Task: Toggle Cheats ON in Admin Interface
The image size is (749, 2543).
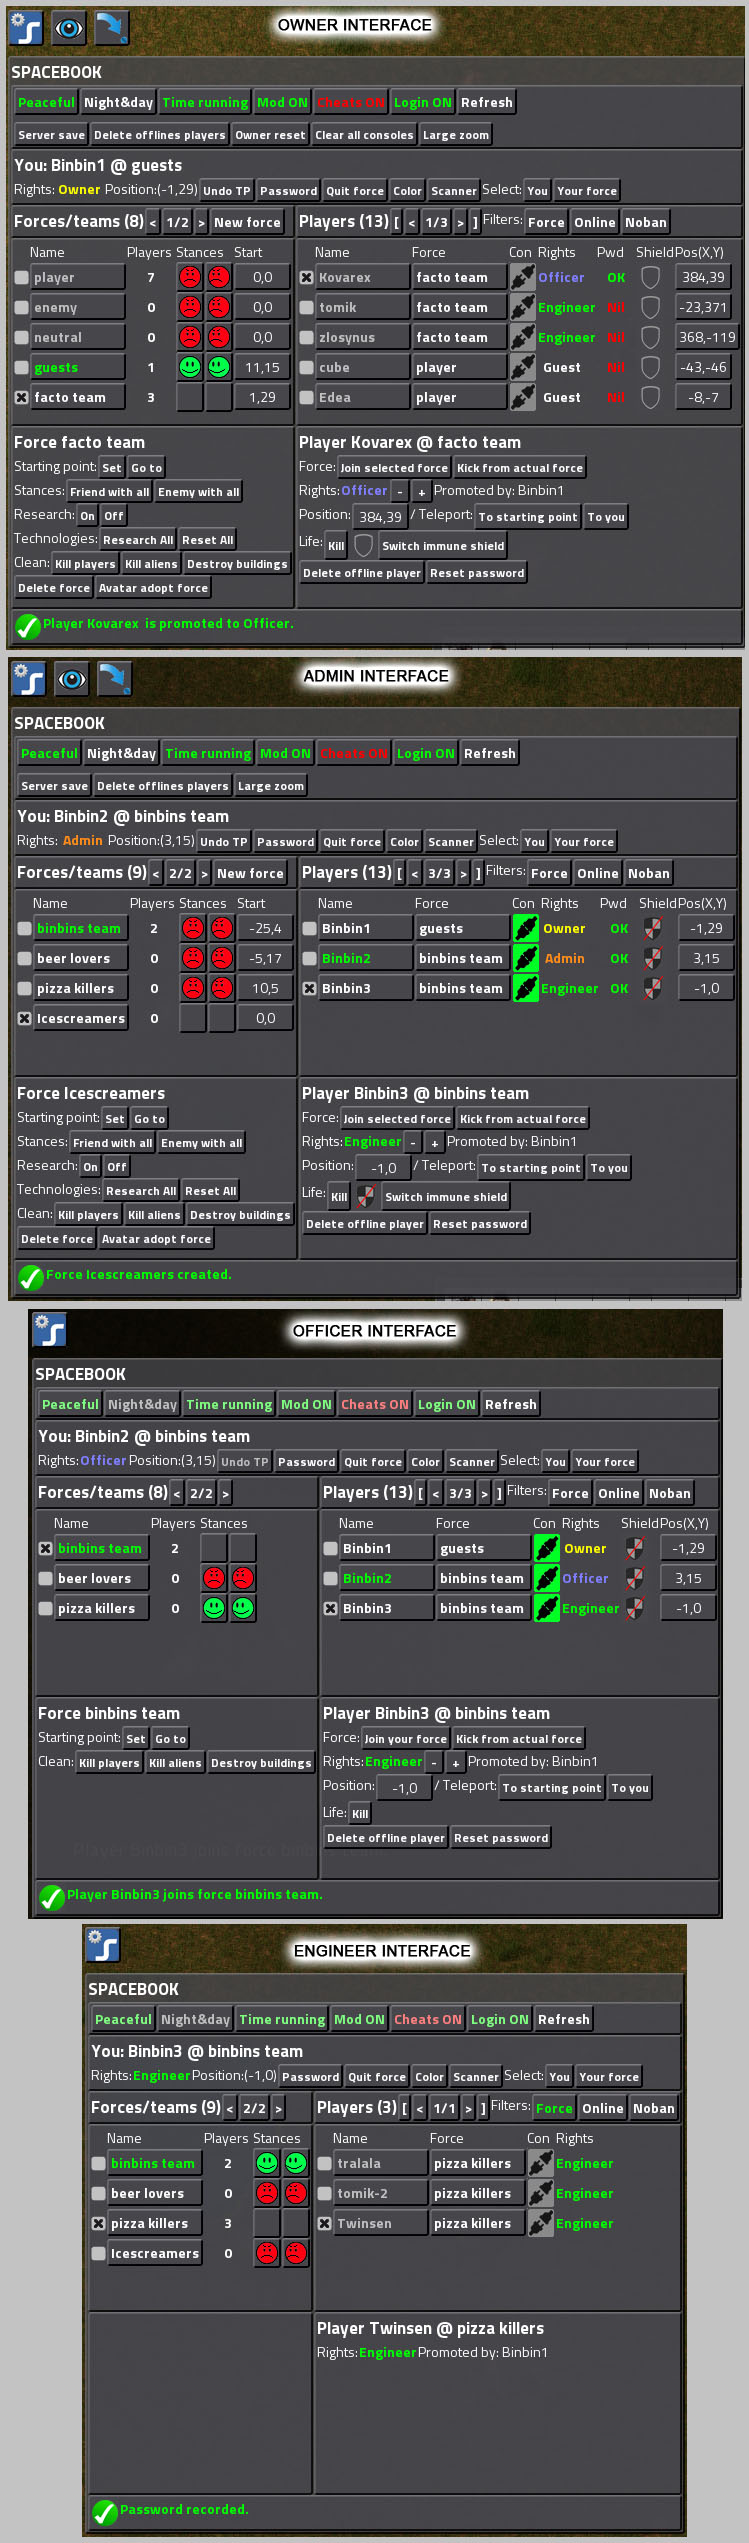Action: (x=354, y=753)
